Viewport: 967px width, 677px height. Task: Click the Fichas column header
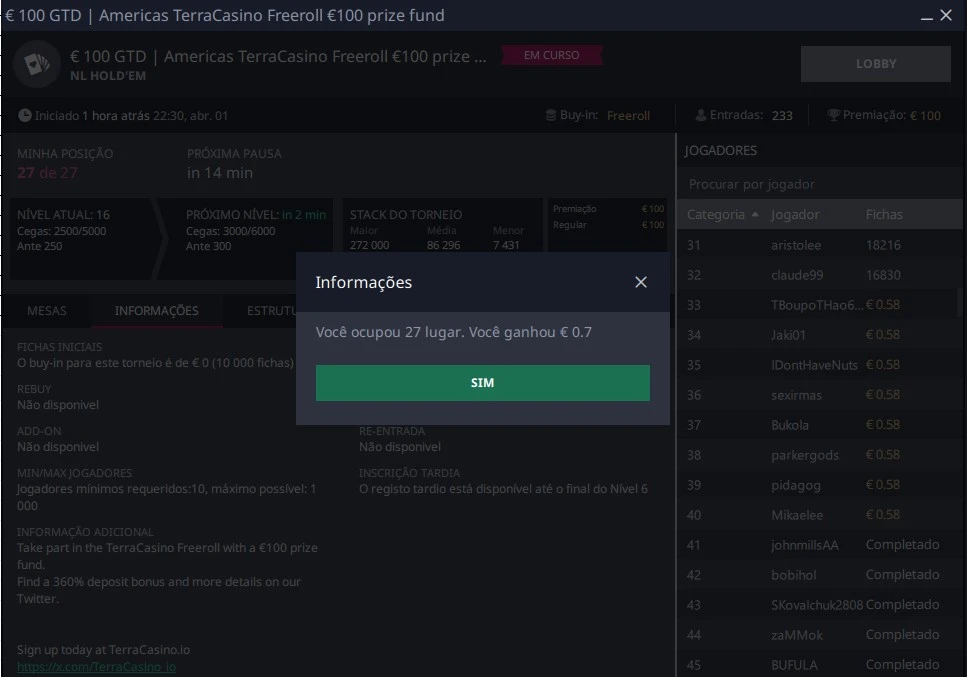[884, 215]
